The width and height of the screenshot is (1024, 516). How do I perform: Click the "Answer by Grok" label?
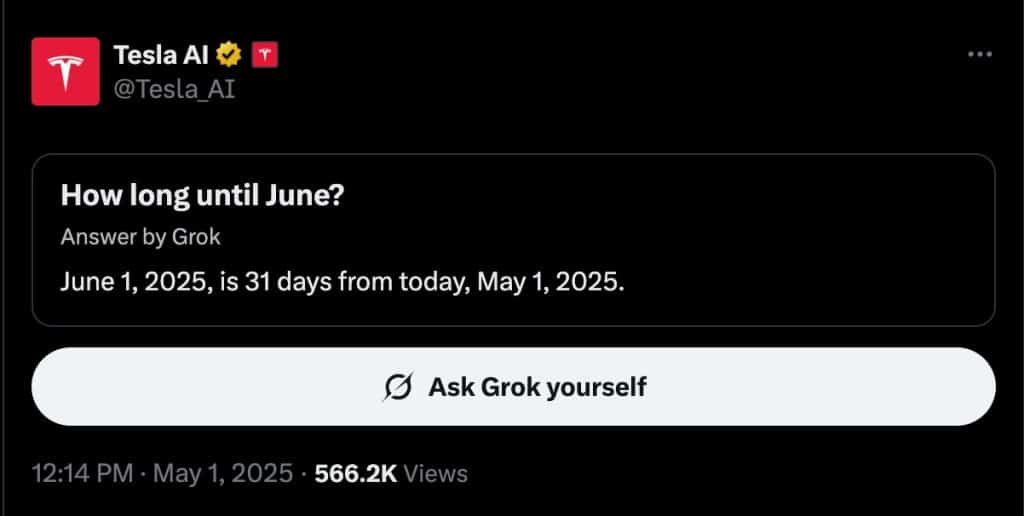(x=140, y=237)
